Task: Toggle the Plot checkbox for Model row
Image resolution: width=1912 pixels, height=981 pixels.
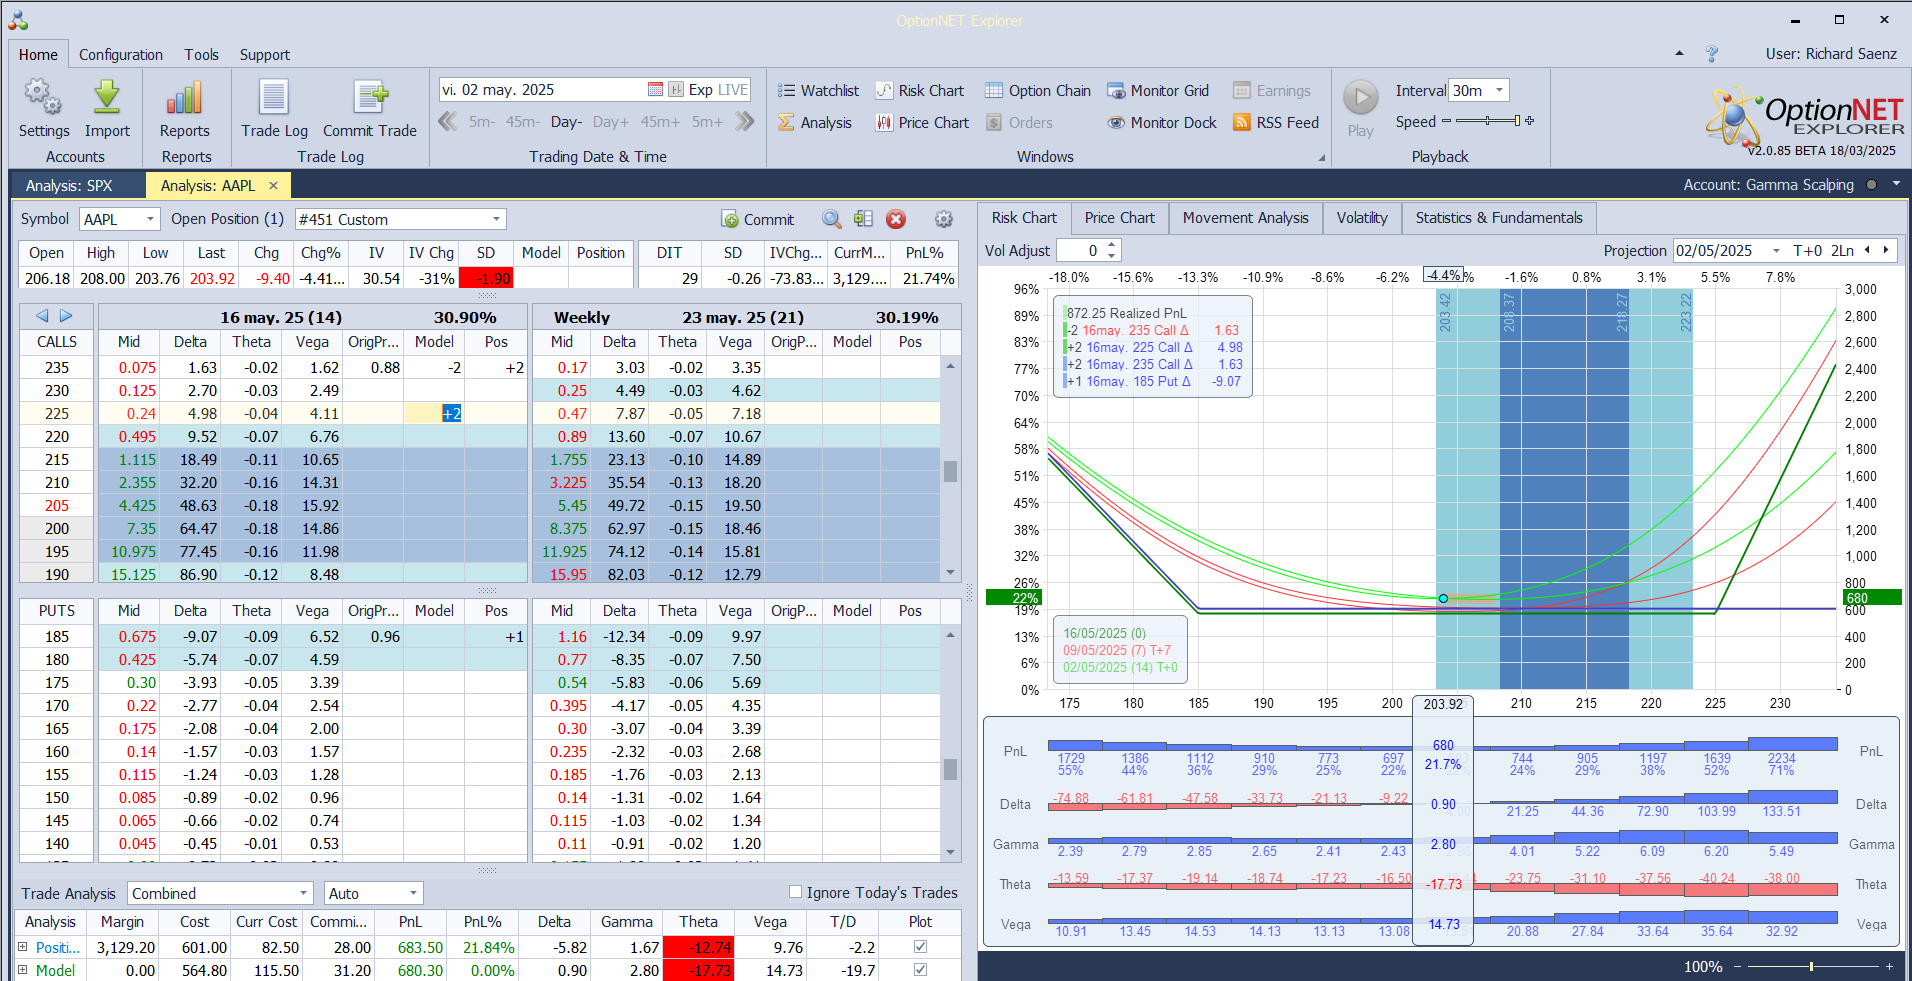Action: (920, 969)
